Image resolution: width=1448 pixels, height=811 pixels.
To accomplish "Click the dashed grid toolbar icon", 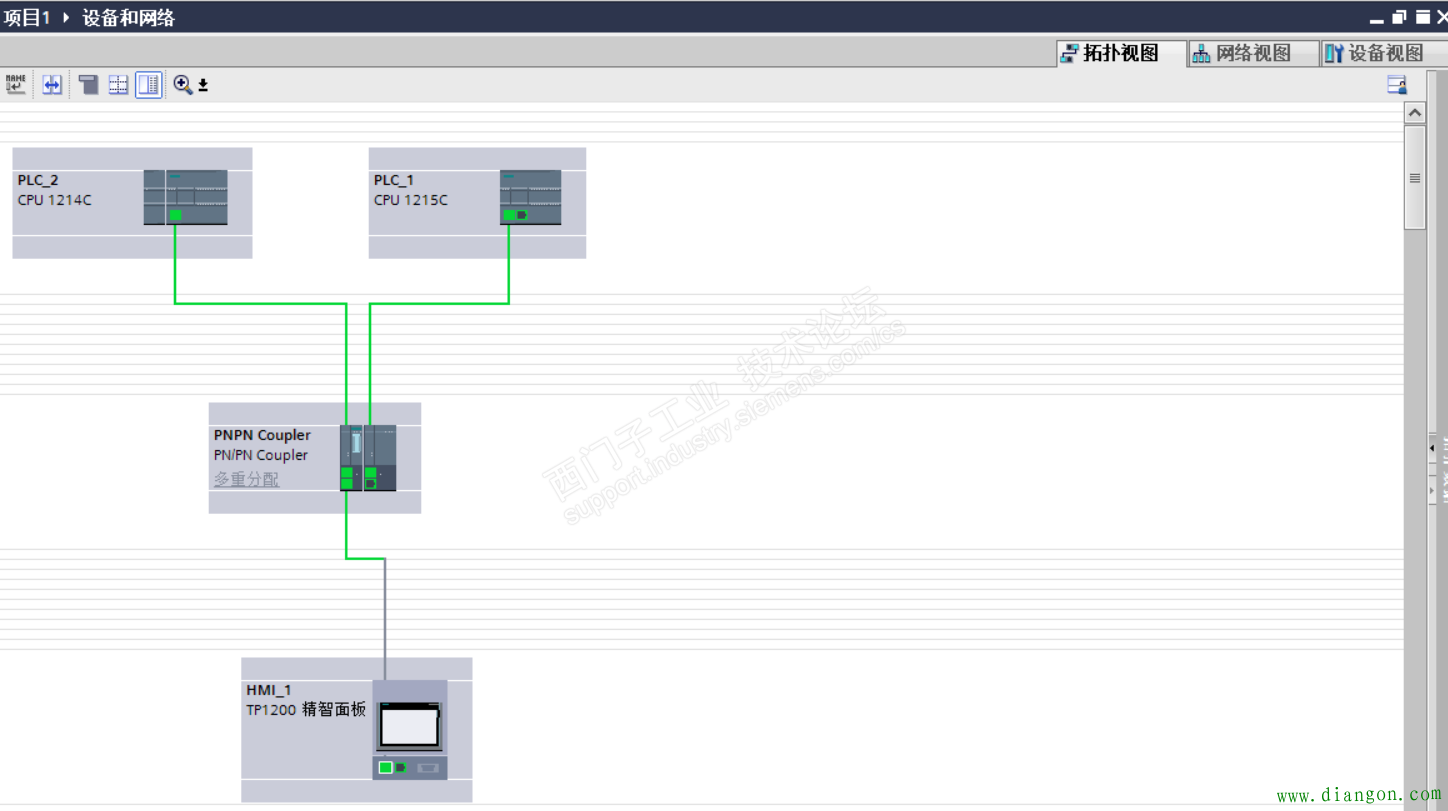I will [x=118, y=85].
